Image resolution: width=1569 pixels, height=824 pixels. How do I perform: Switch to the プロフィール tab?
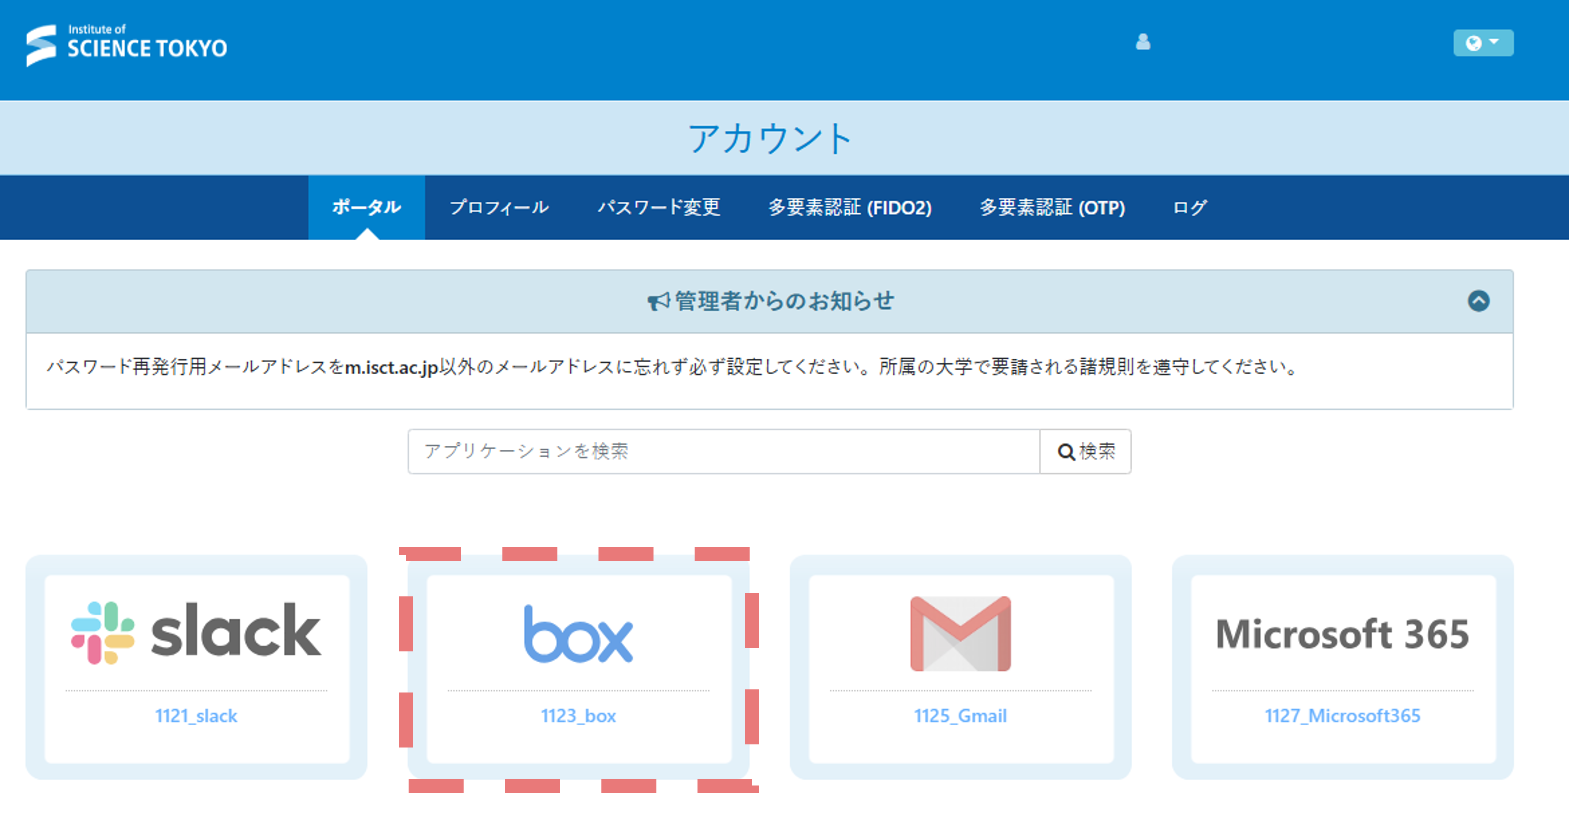point(499,207)
